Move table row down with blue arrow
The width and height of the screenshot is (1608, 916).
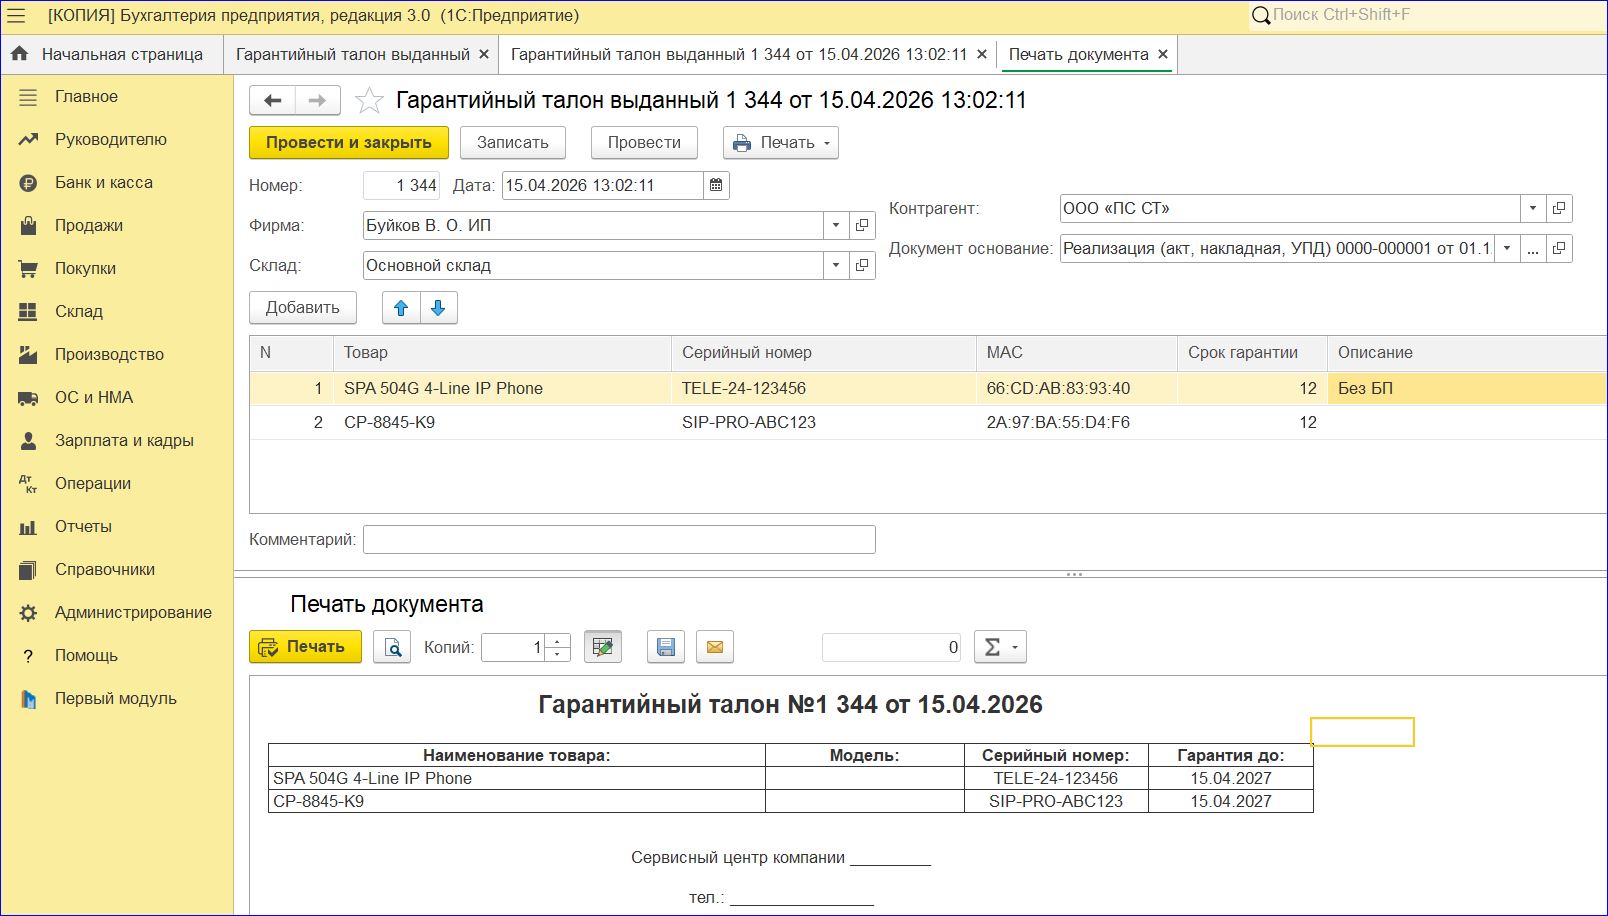pyautogui.click(x=438, y=308)
